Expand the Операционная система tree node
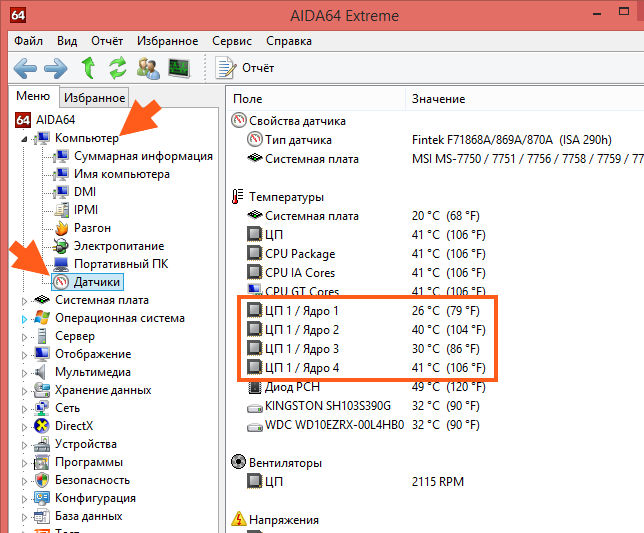This screenshot has width=644, height=533. click(x=24, y=319)
